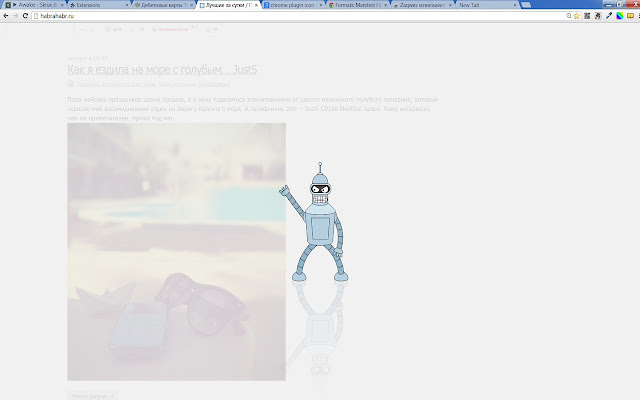Switch to the Formats: Manifest Files tab
This screenshot has height=400, width=640.
click(358, 5)
